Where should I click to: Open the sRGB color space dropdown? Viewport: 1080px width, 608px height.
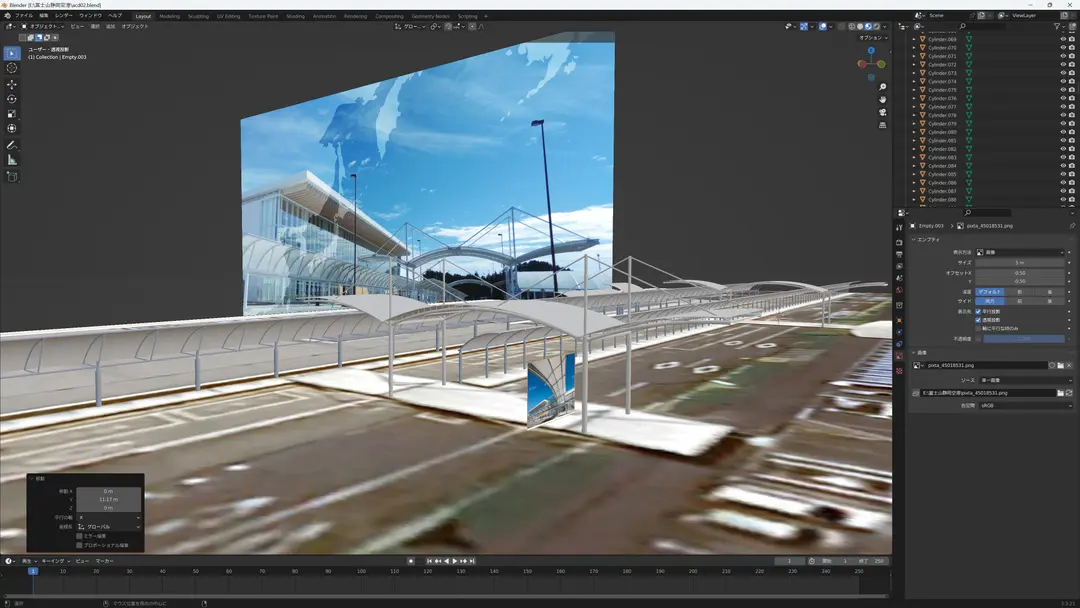(x=1026, y=406)
